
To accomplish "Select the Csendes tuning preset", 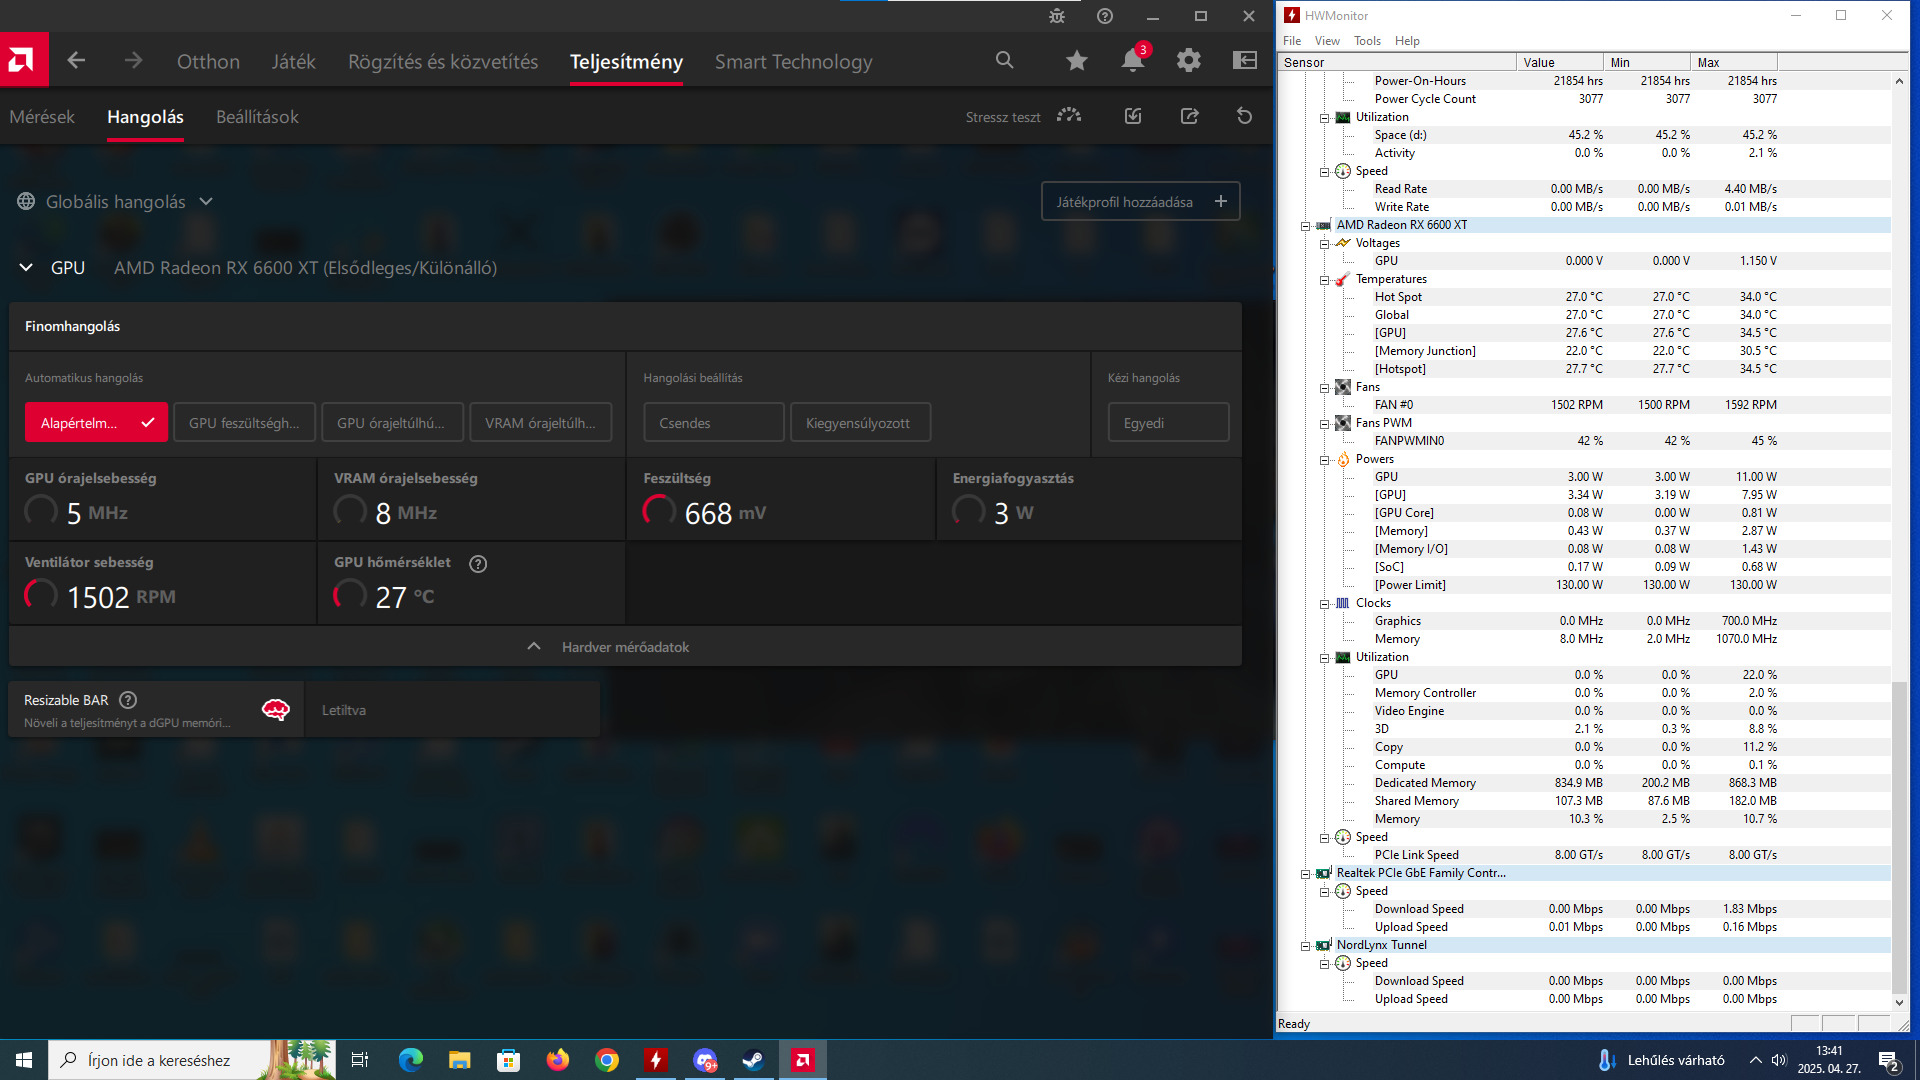I will tap(713, 423).
